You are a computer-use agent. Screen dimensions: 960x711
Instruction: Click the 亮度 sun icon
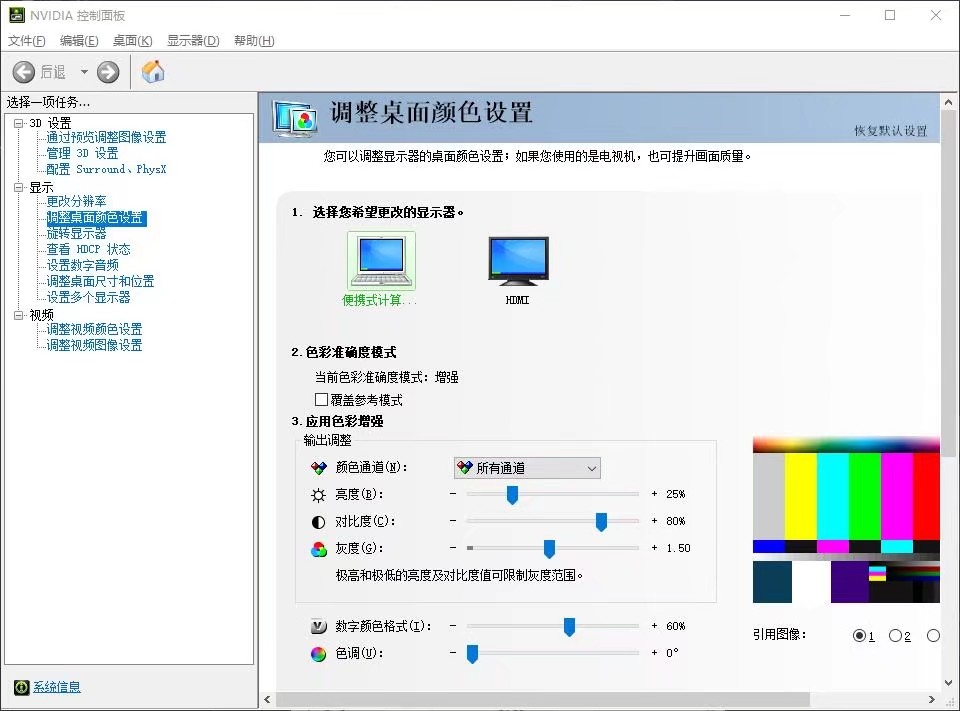point(319,495)
